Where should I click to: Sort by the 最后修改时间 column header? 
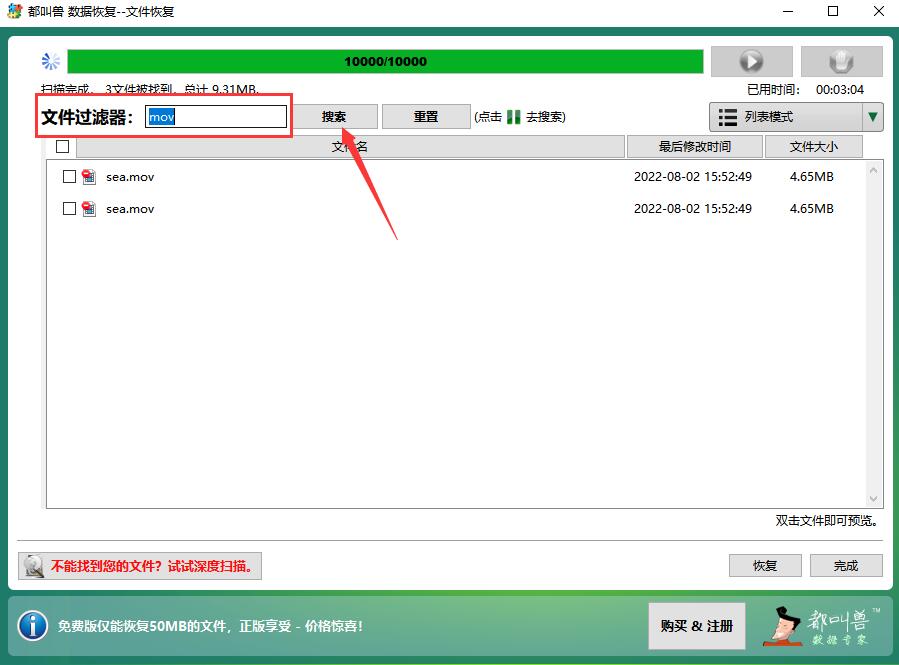694,147
